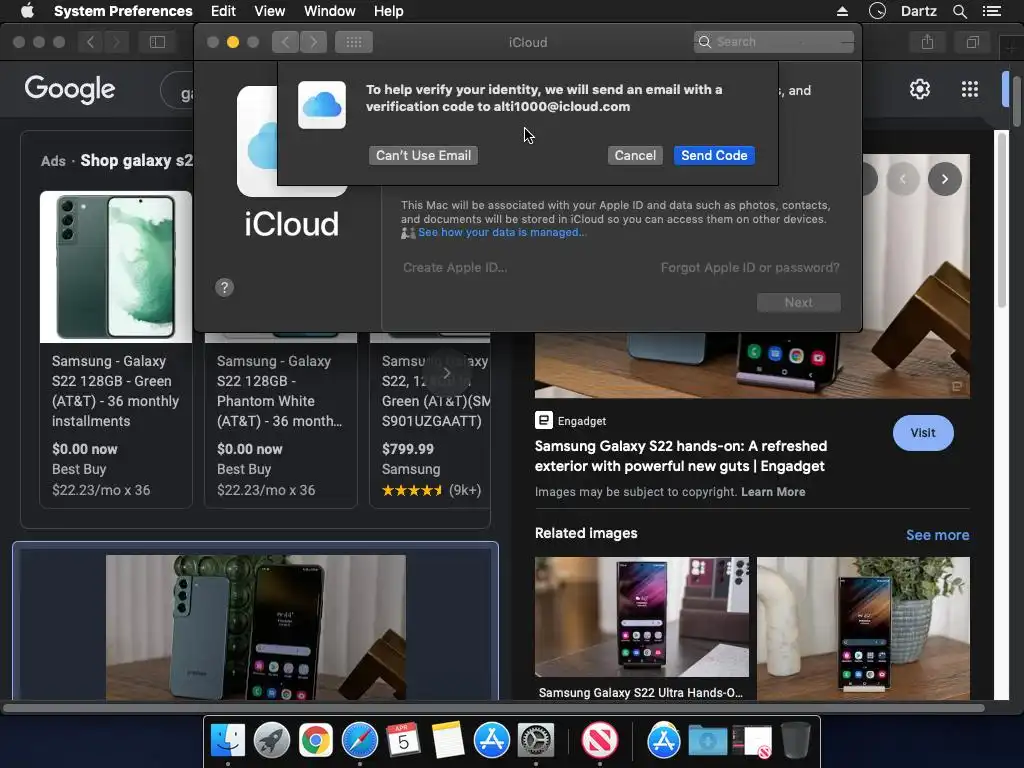Image resolution: width=1024 pixels, height=768 pixels.
Task: Click the Google search box
Action: click(177, 90)
